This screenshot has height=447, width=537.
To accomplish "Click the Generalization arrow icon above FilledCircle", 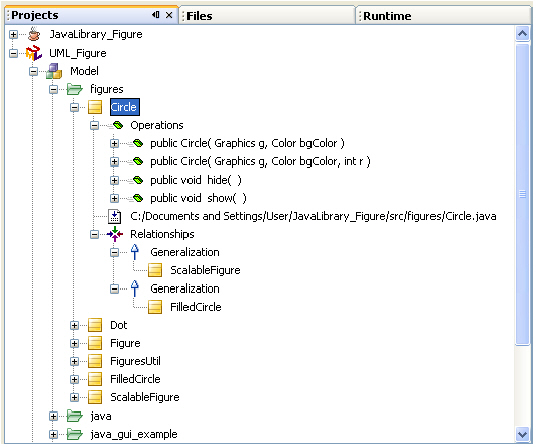I will click(x=135, y=289).
